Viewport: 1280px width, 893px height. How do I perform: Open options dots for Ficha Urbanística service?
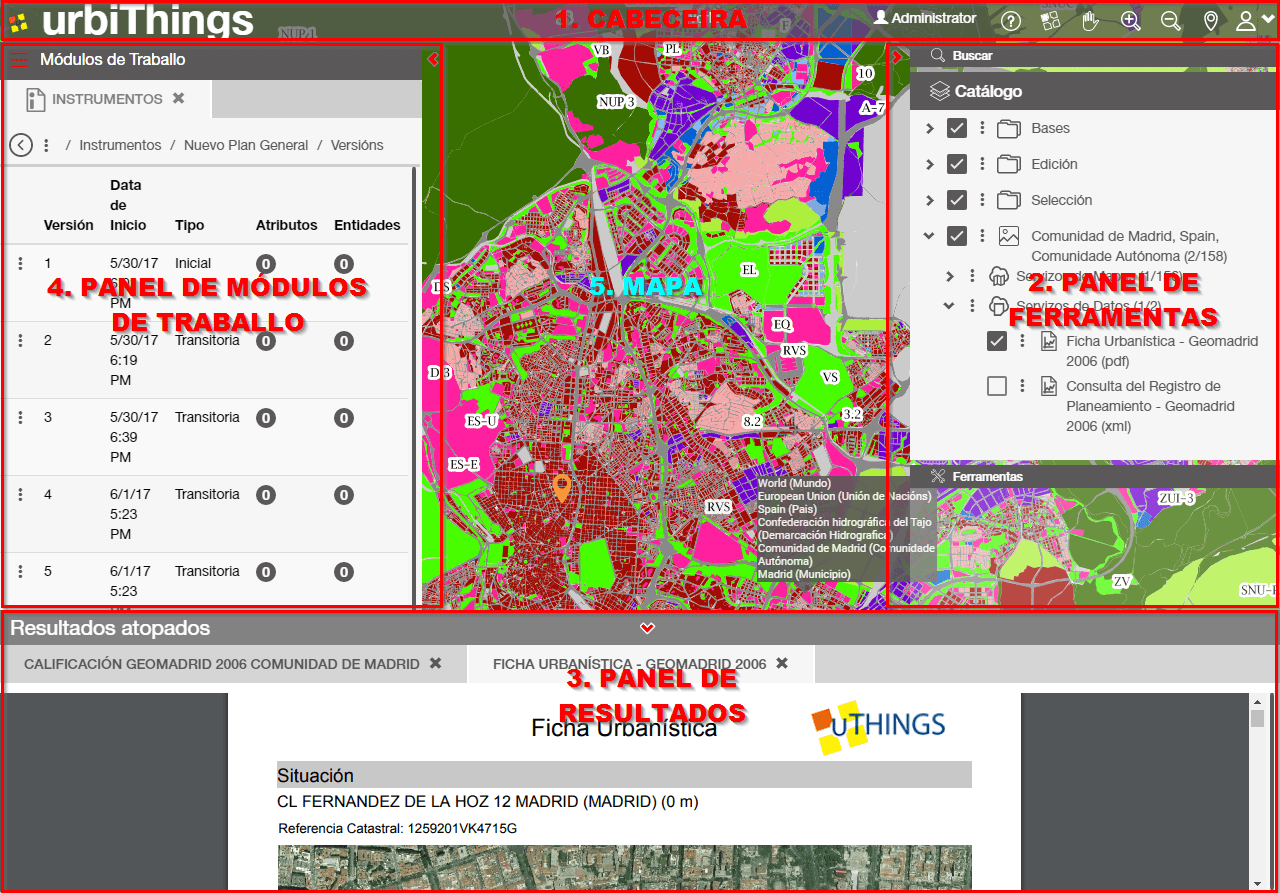[1022, 341]
